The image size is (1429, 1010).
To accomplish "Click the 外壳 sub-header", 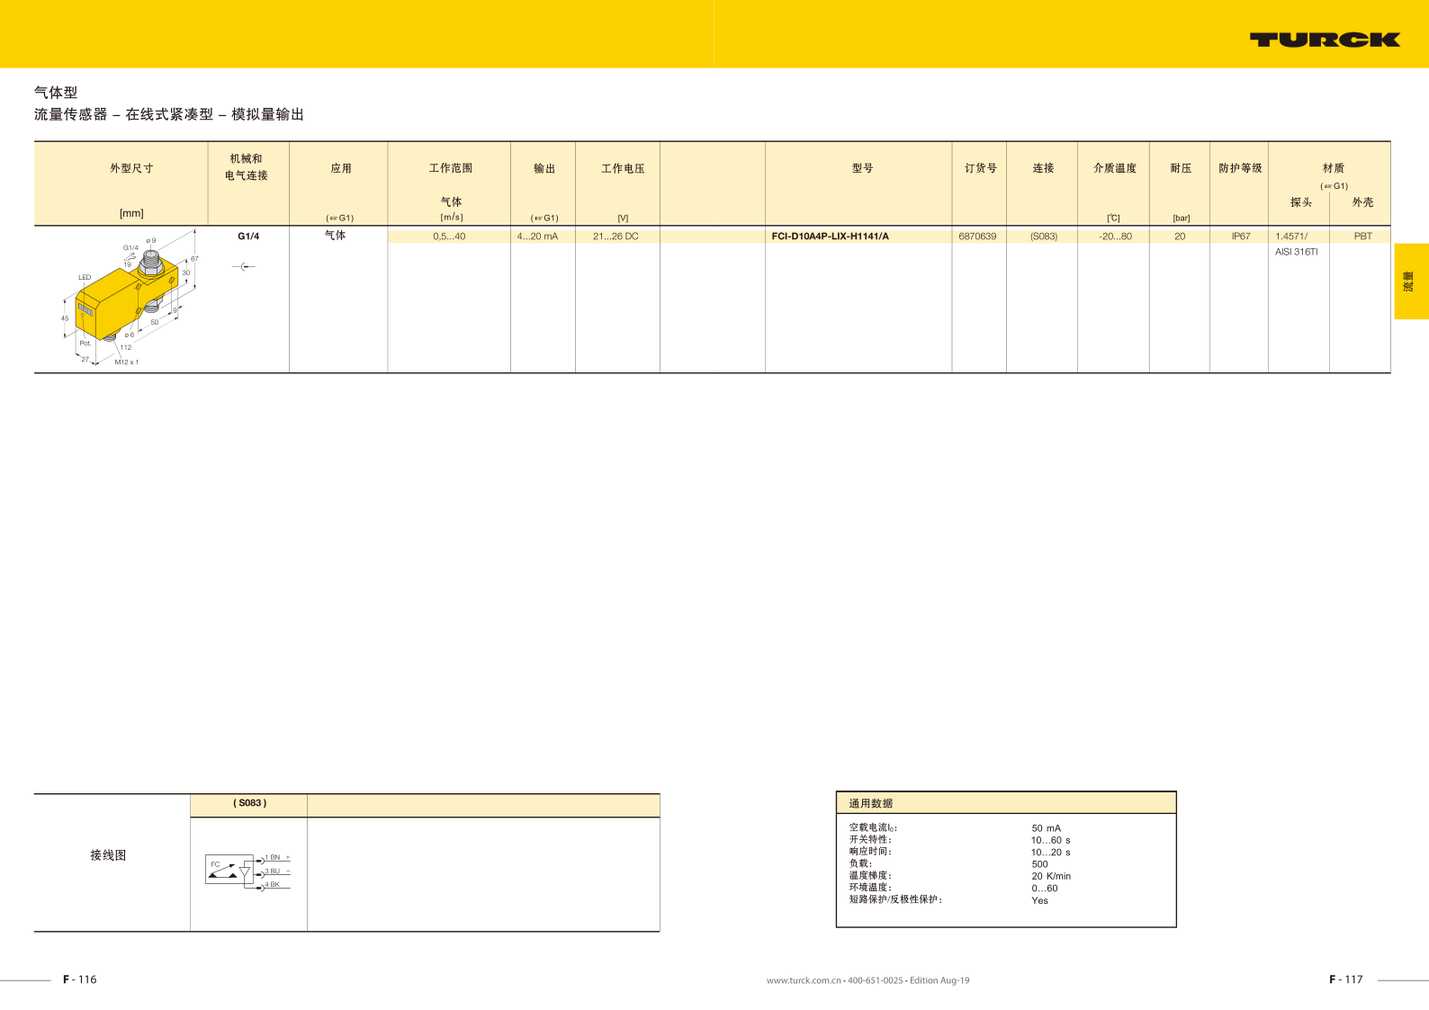I will pos(1362,202).
